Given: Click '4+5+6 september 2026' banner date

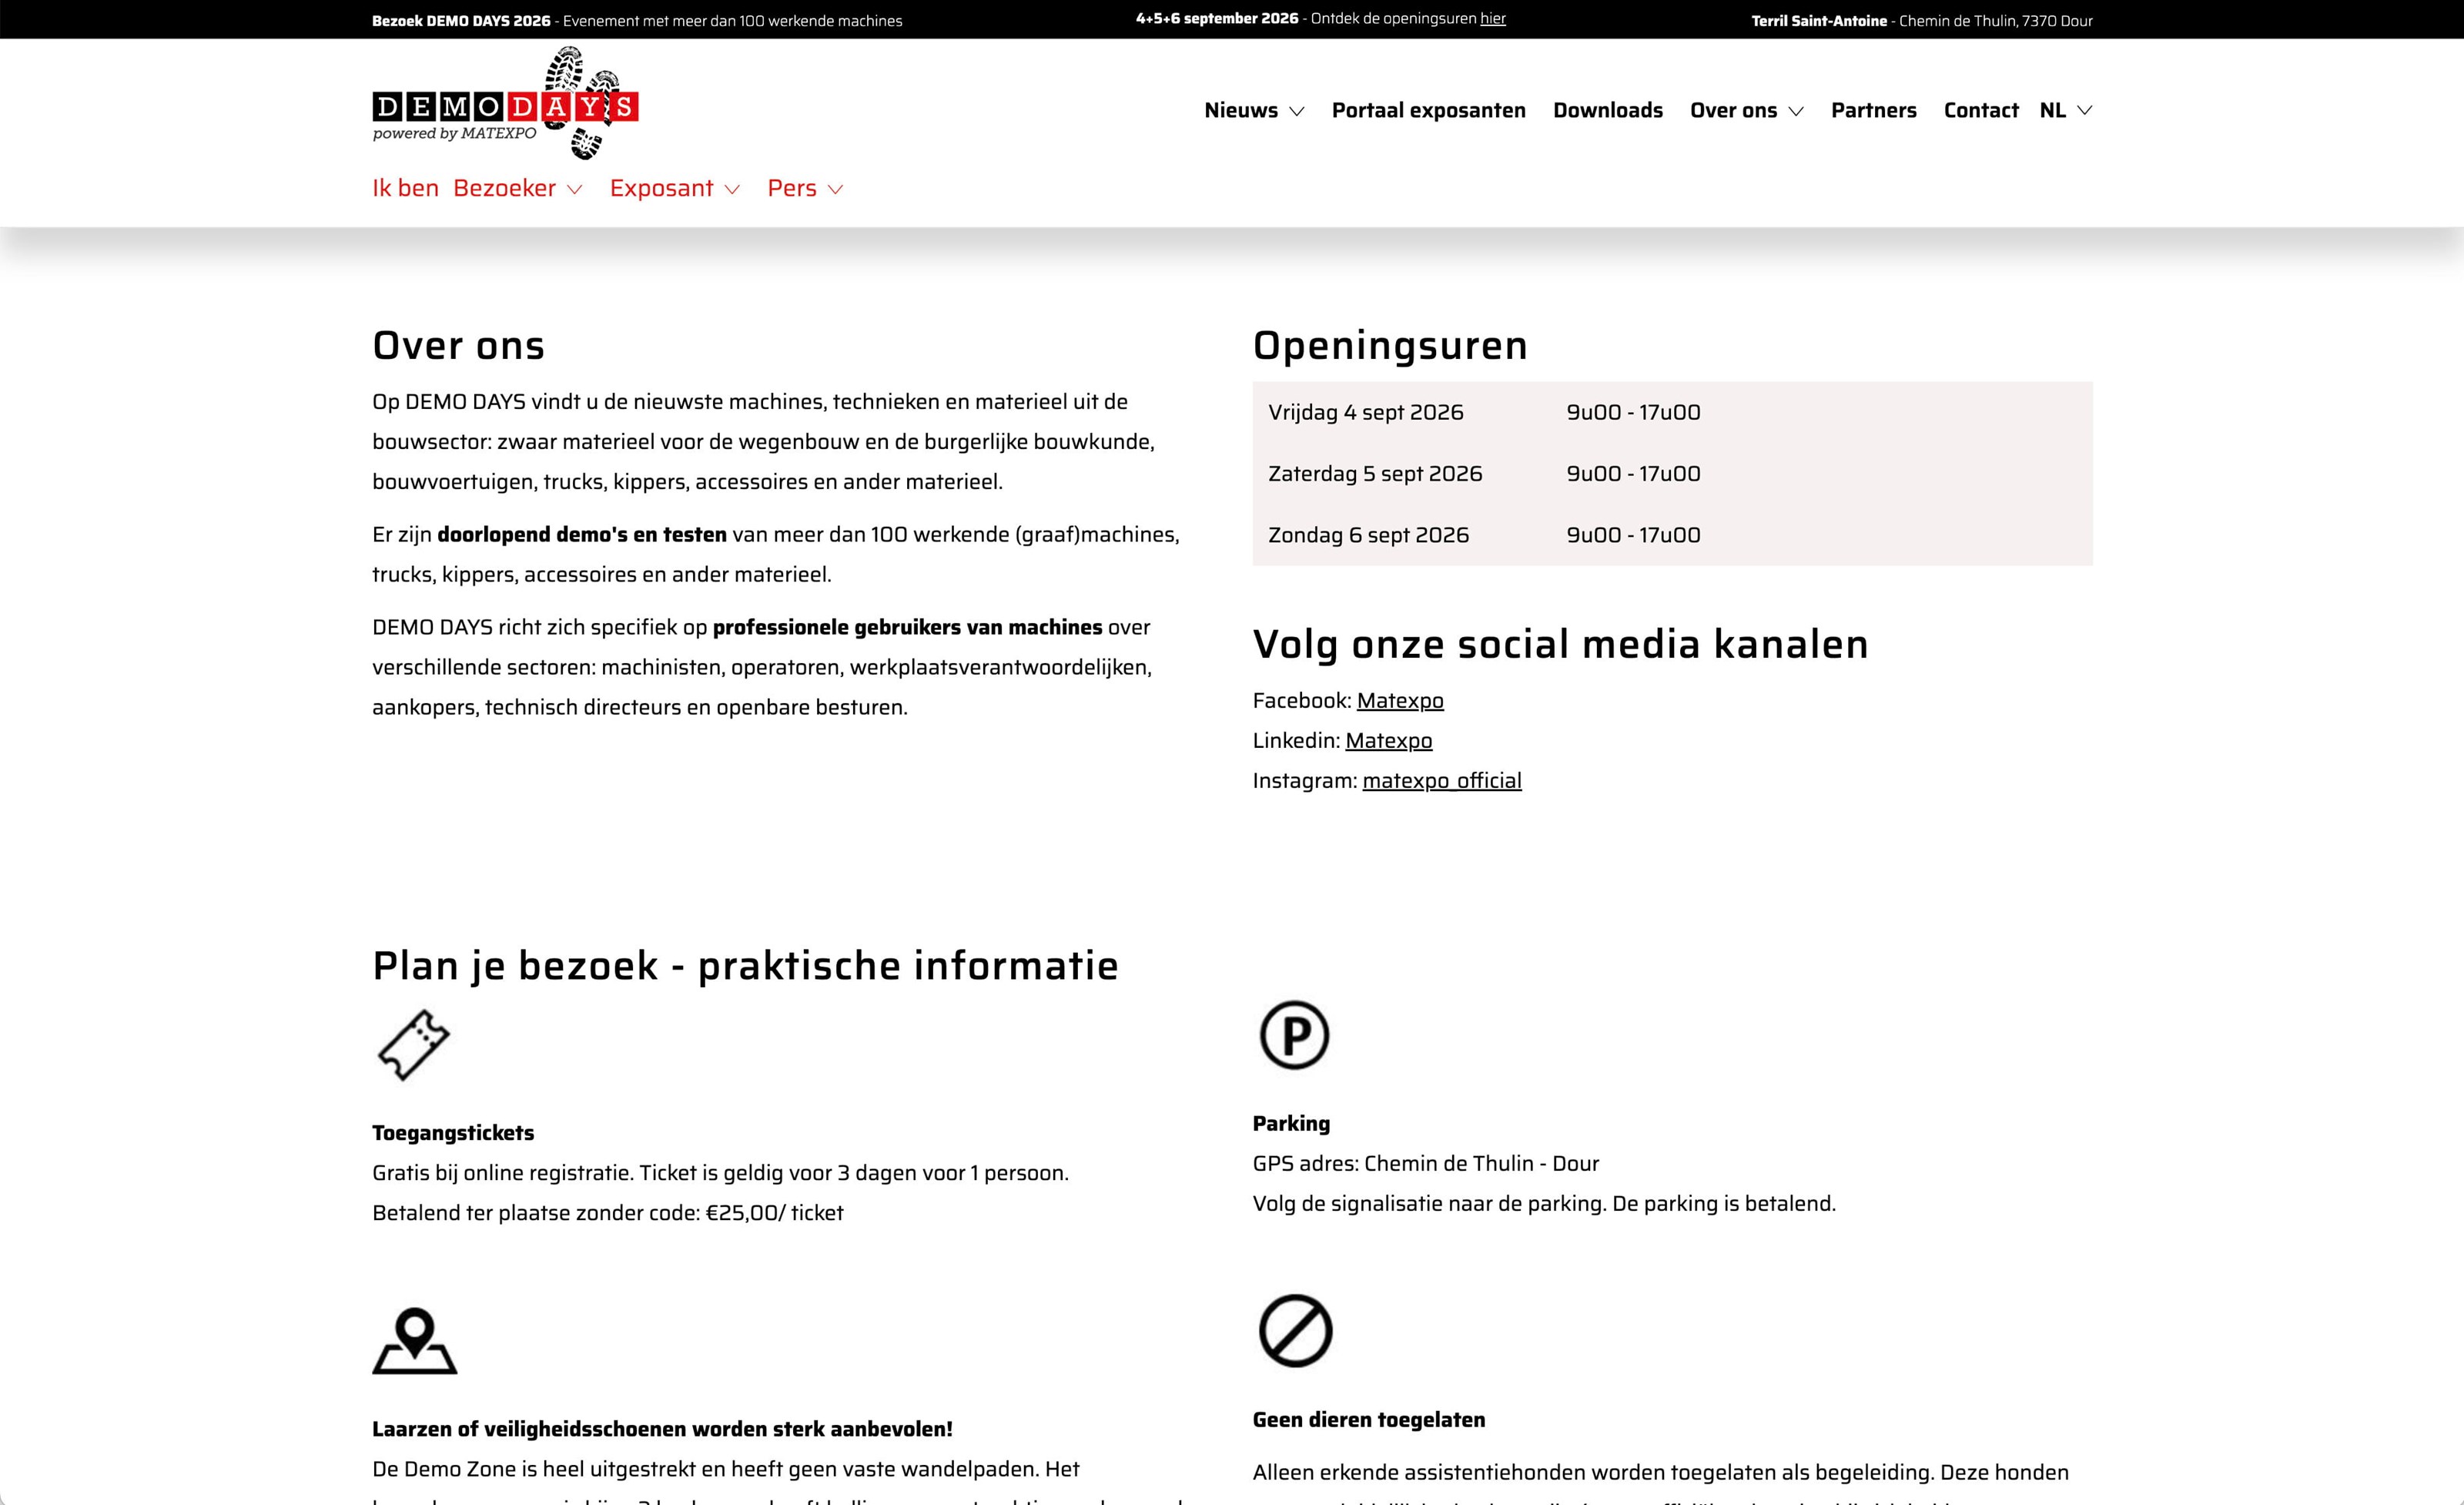Looking at the screenshot, I should [x=1216, y=18].
